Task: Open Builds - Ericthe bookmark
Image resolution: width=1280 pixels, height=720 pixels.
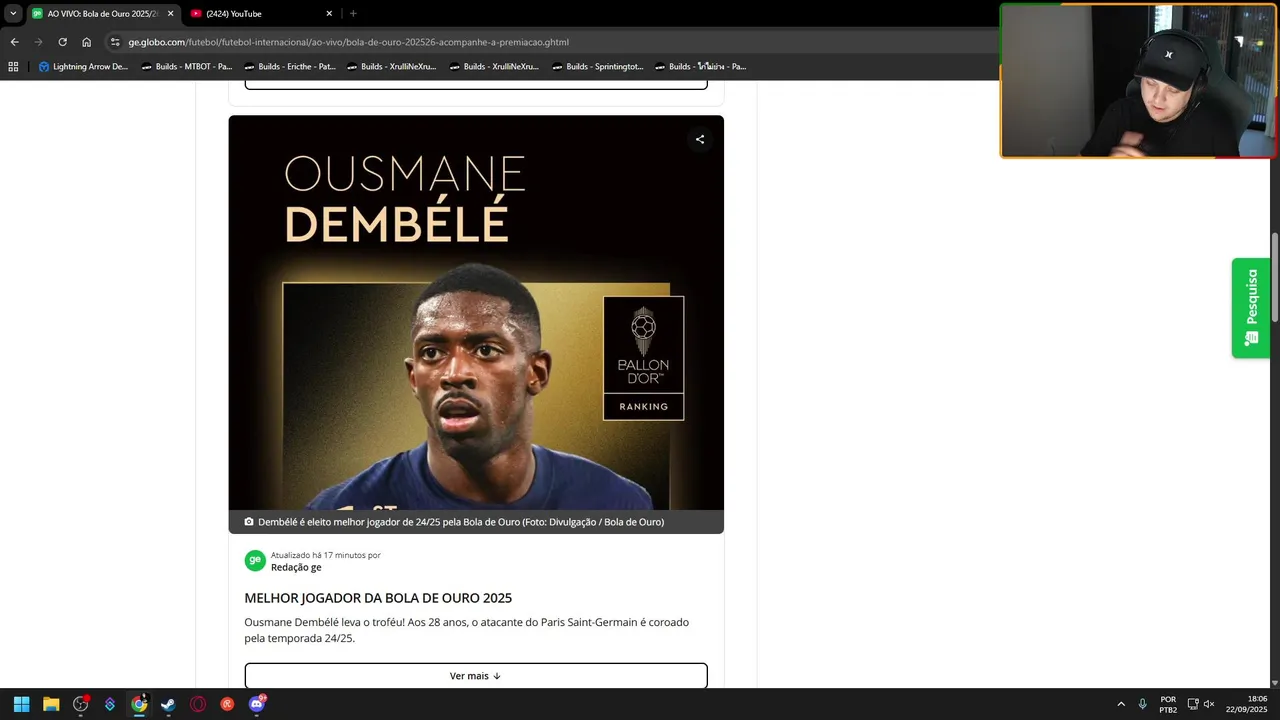Action: click(x=290, y=67)
